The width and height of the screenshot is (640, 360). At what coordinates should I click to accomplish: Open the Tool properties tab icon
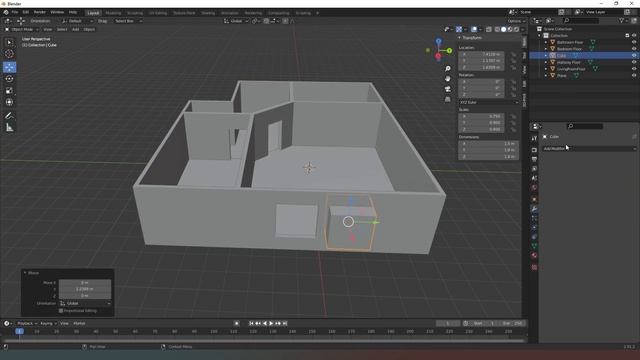[534, 138]
